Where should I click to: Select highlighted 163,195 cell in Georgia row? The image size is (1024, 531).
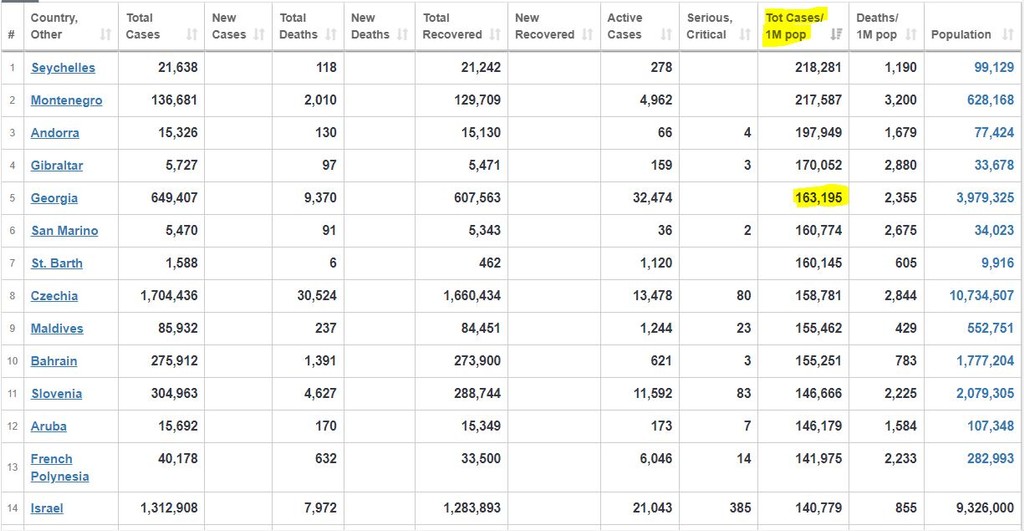pyautogui.click(x=818, y=198)
